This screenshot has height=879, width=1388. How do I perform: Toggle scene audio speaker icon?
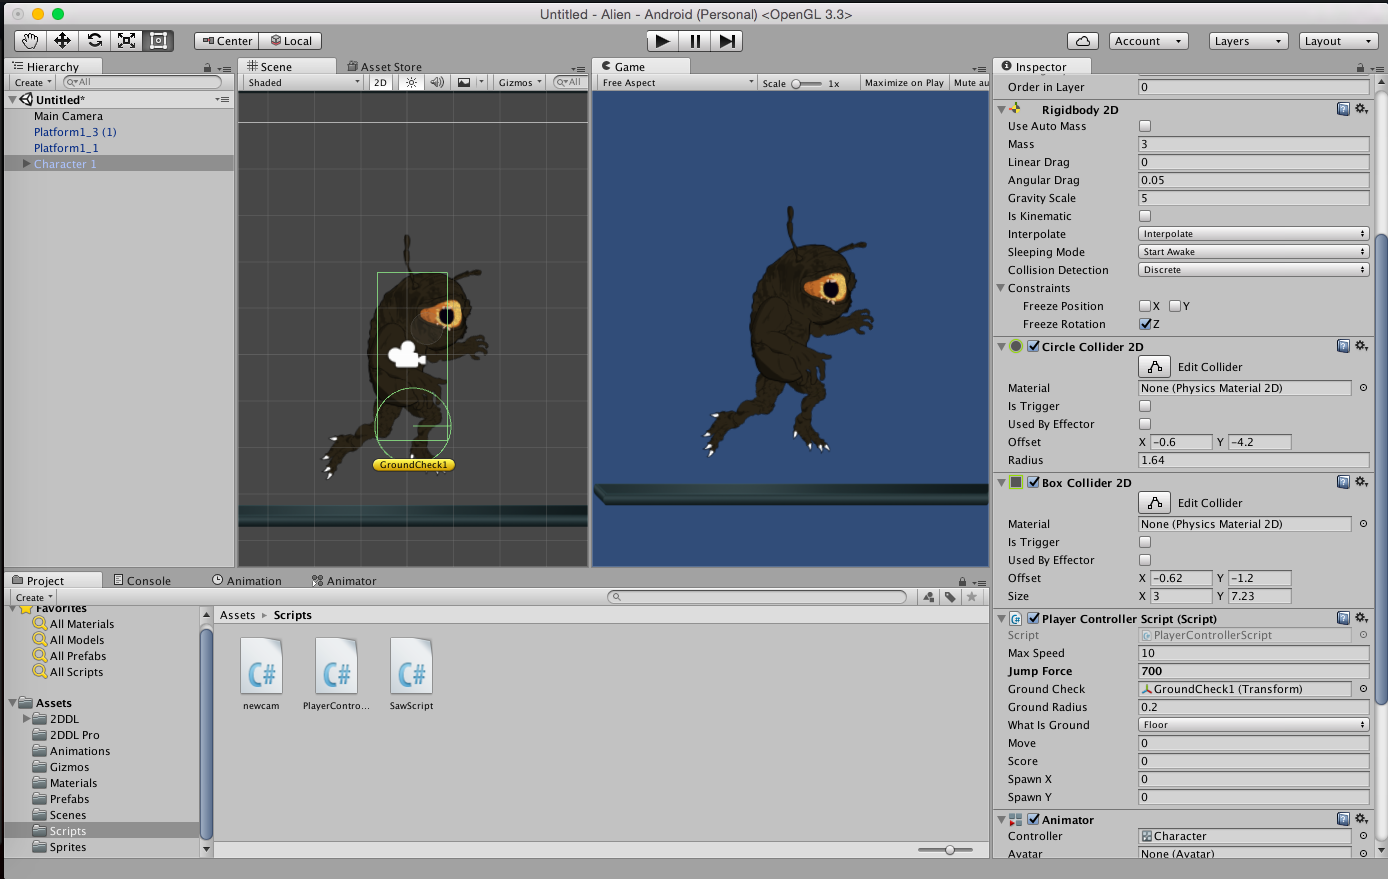pyautogui.click(x=437, y=83)
